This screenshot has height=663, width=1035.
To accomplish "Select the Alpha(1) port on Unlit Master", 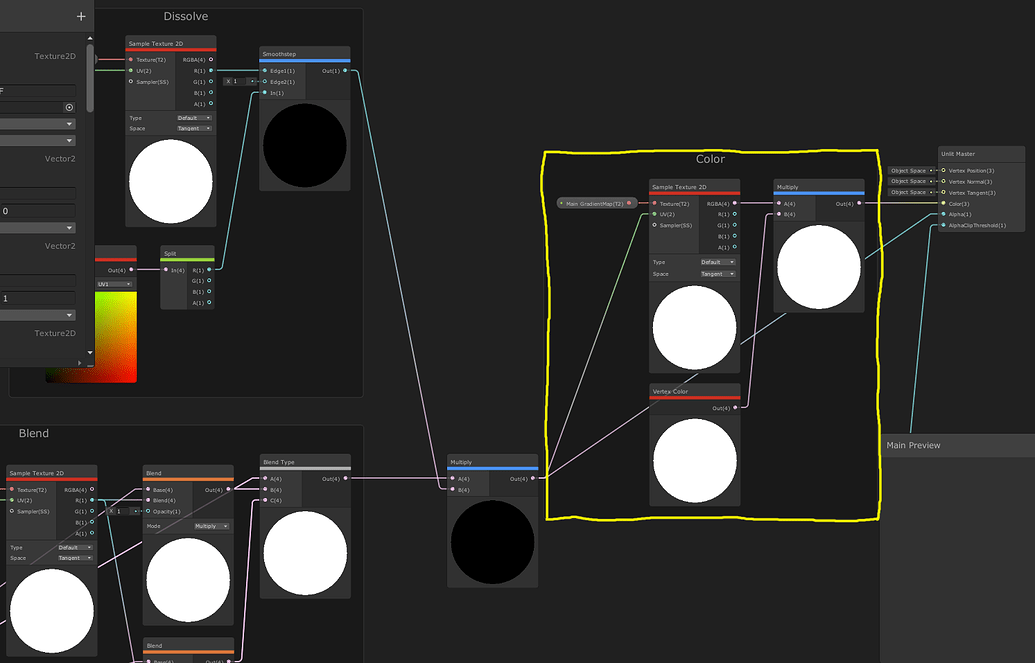I will point(943,214).
